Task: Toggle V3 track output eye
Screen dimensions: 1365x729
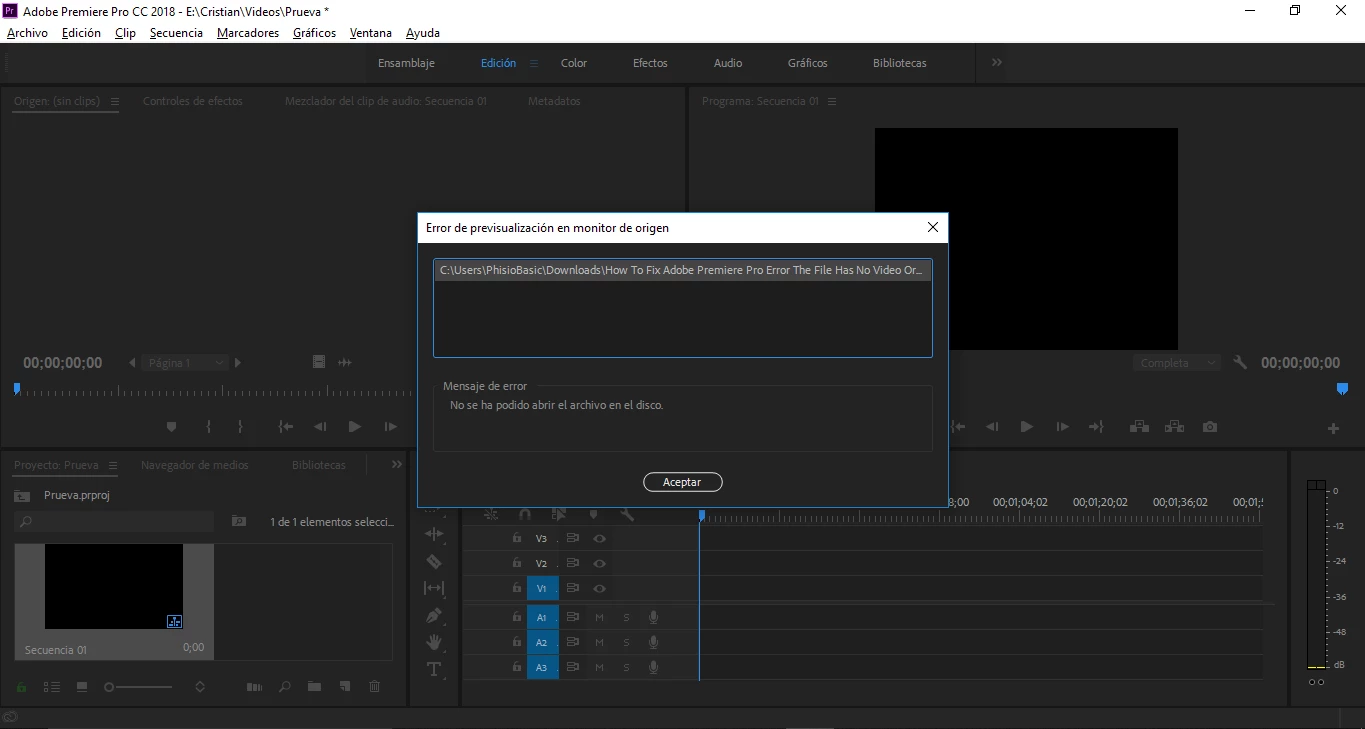Action: [x=599, y=538]
